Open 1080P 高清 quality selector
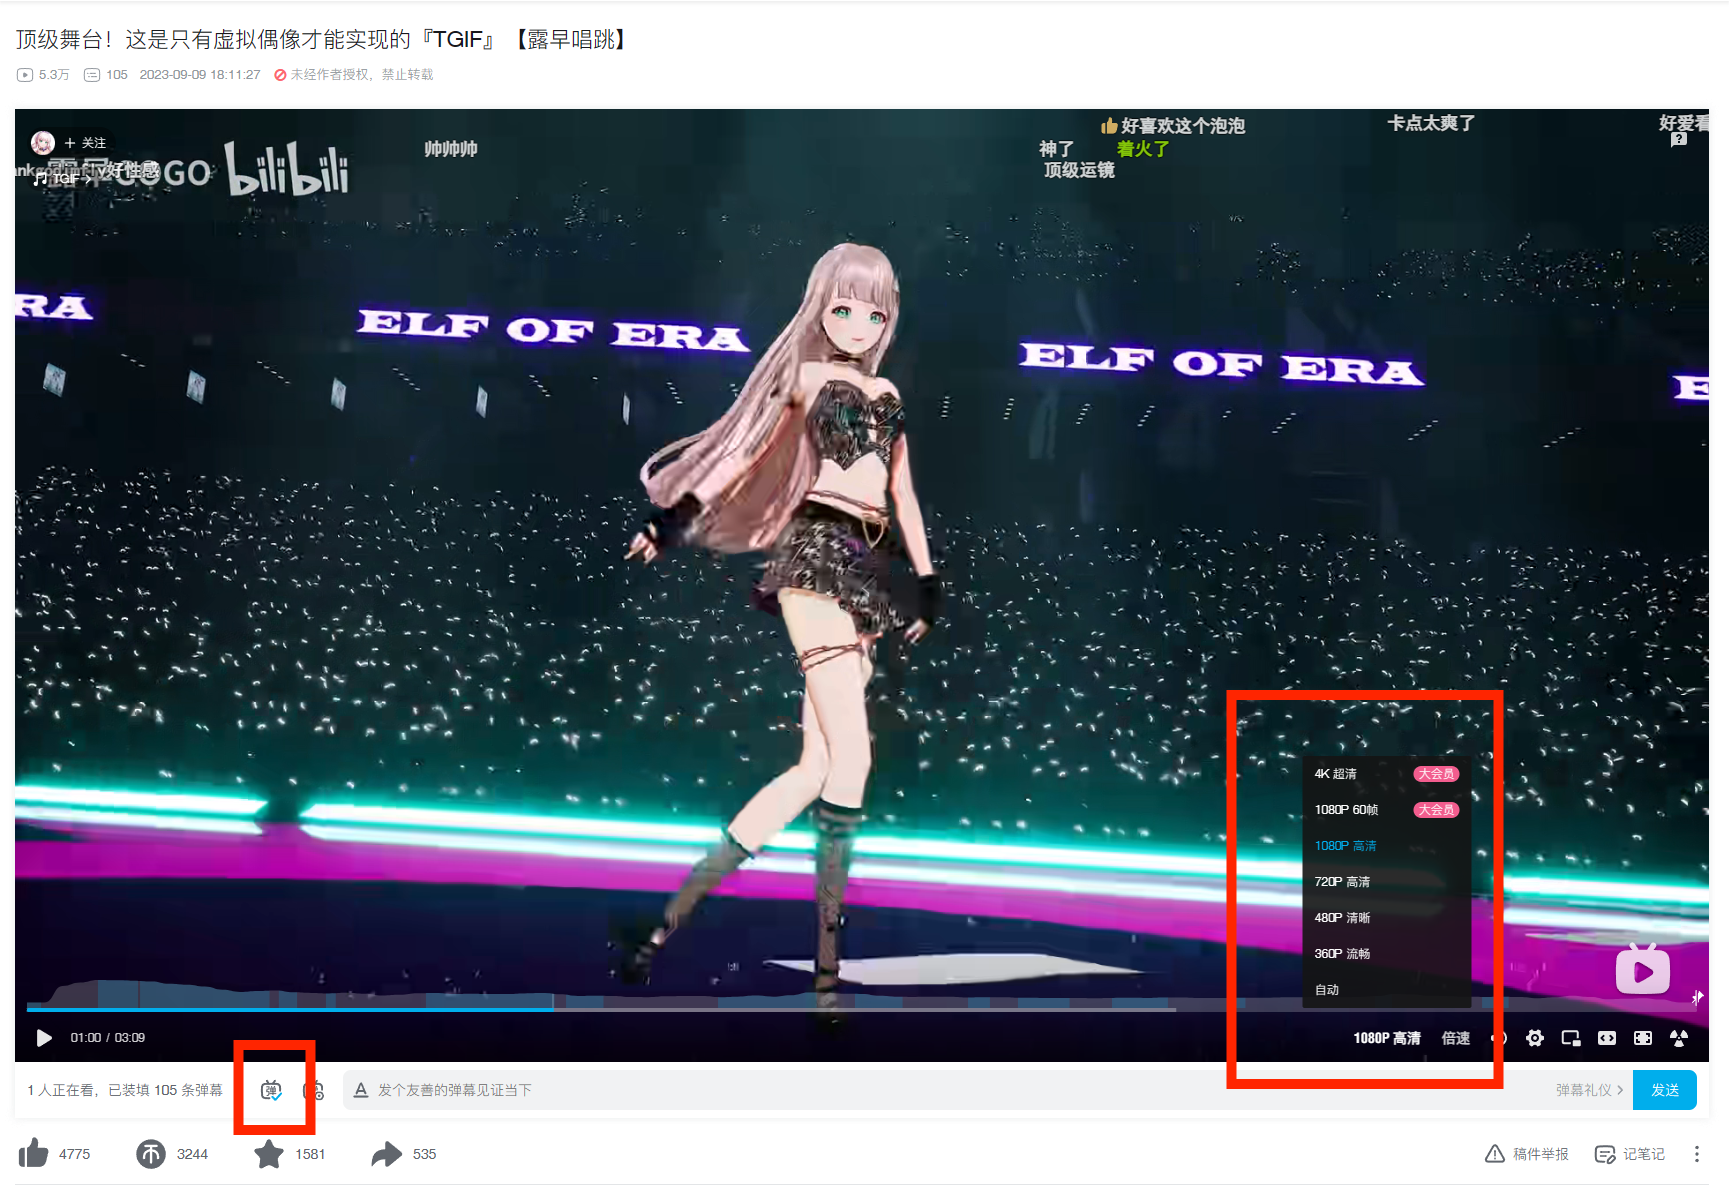 point(1387,1038)
